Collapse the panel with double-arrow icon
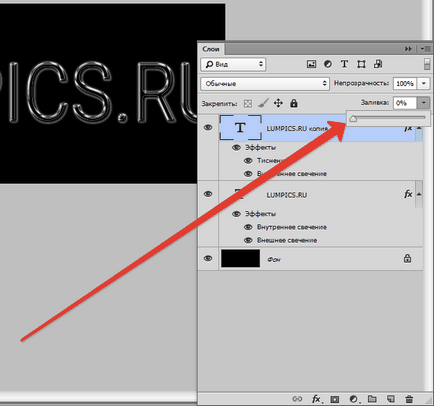Screen dimensions: 434x406 [x=408, y=49]
